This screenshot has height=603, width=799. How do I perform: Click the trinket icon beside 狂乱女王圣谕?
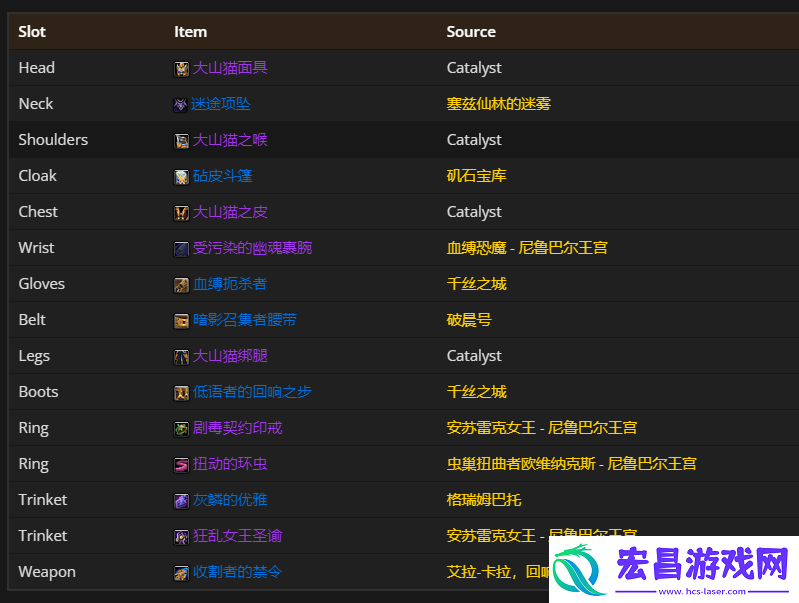point(181,537)
